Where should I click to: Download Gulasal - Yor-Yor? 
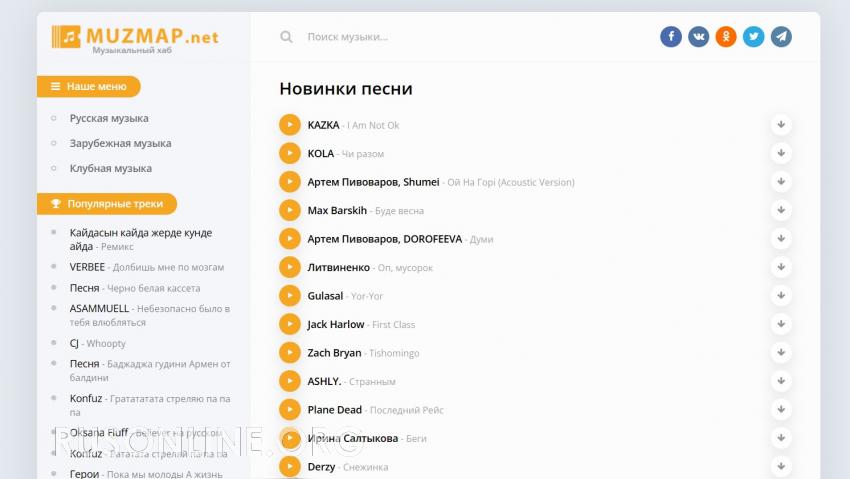click(781, 295)
